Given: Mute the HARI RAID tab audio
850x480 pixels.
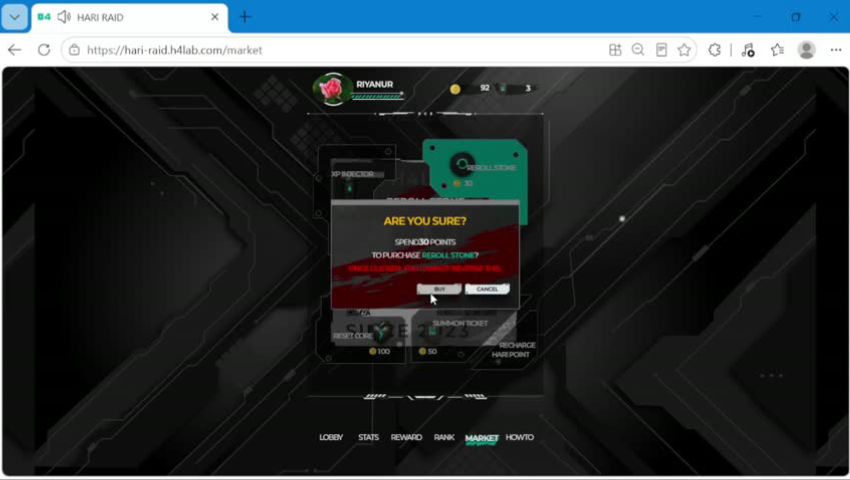Looking at the screenshot, I should pyautogui.click(x=64, y=17).
